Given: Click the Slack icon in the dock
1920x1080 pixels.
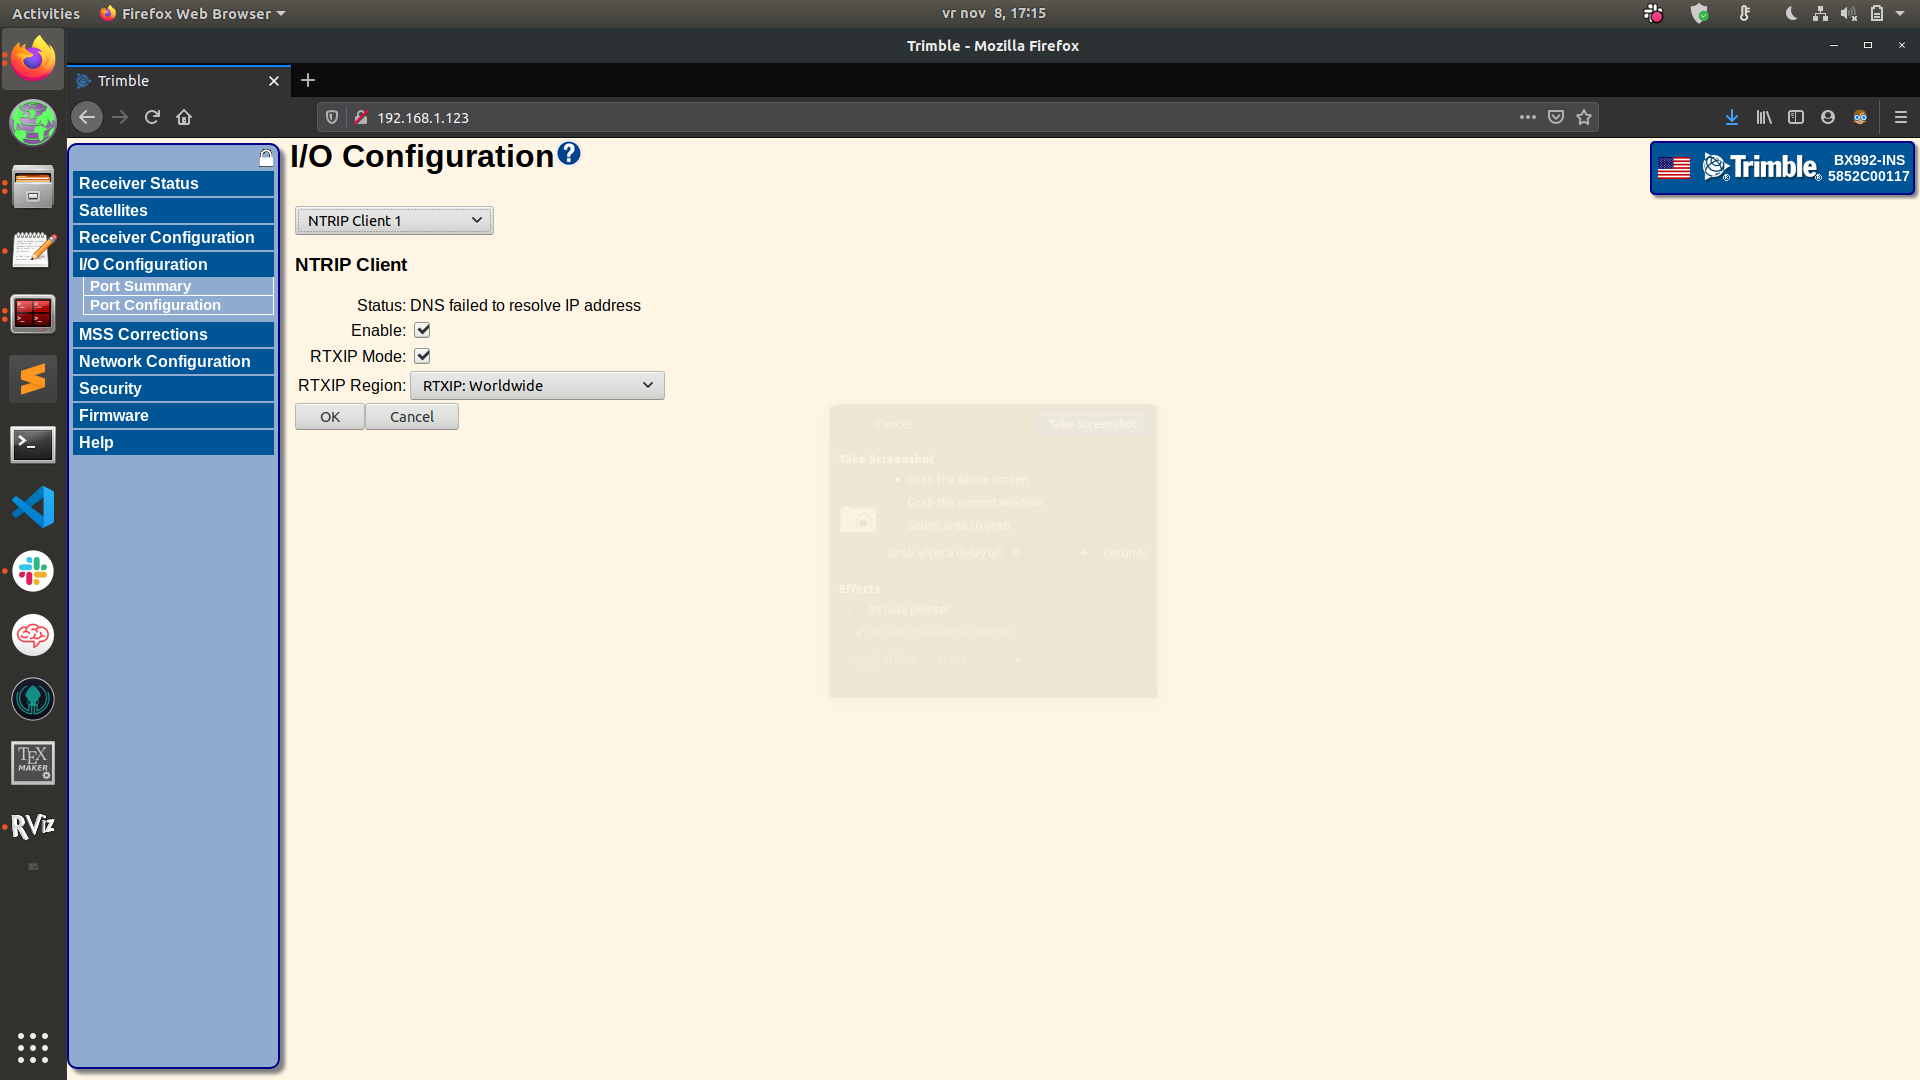Looking at the screenshot, I should 33,571.
